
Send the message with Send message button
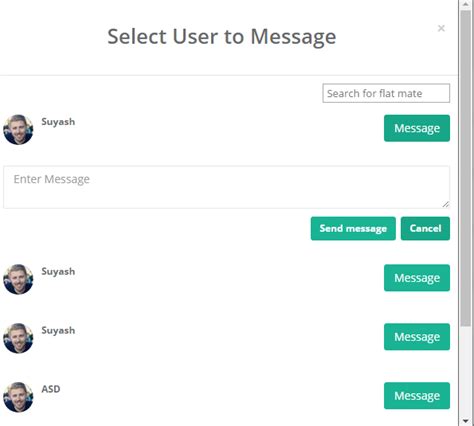click(x=353, y=229)
